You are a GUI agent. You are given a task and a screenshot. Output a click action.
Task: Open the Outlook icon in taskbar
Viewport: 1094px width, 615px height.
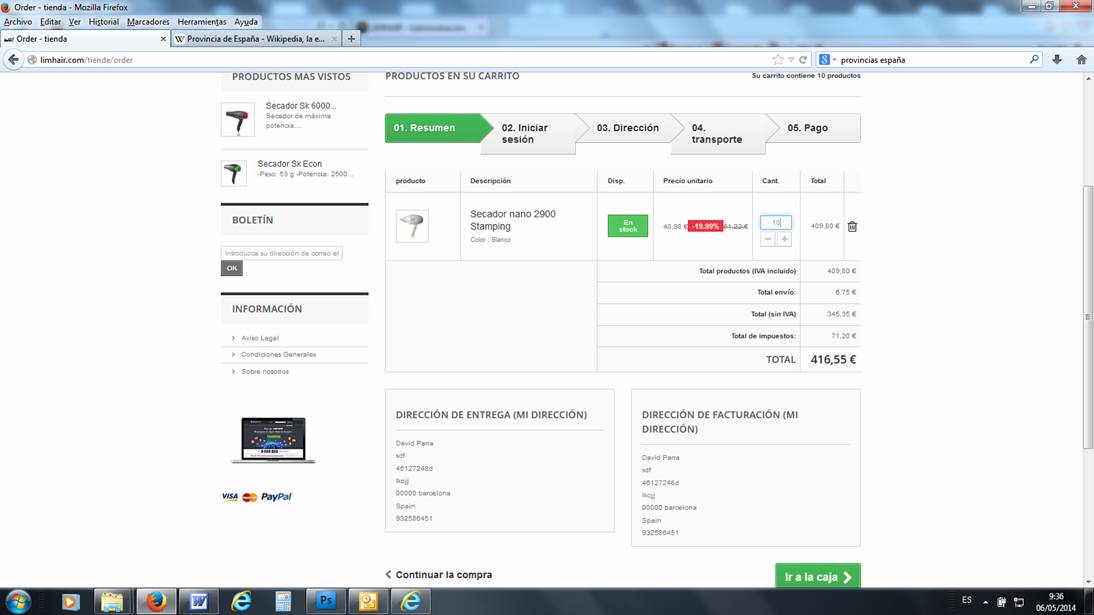click(368, 601)
